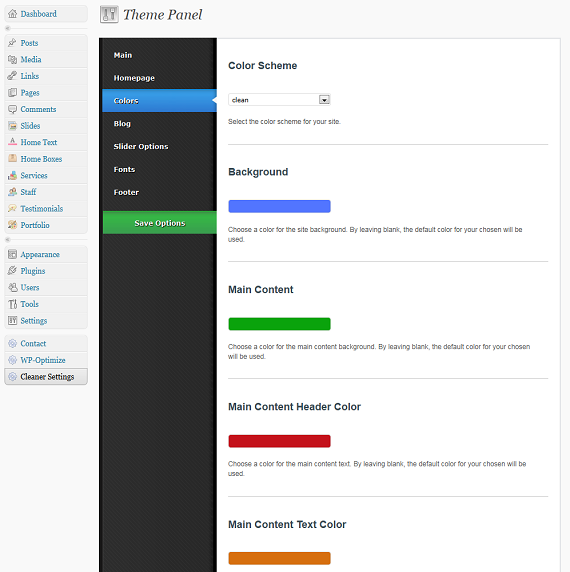The width and height of the screenshot is (570, 572).
Task: Click the Color Scheme select field showing clean
Action: coord(279,100)
